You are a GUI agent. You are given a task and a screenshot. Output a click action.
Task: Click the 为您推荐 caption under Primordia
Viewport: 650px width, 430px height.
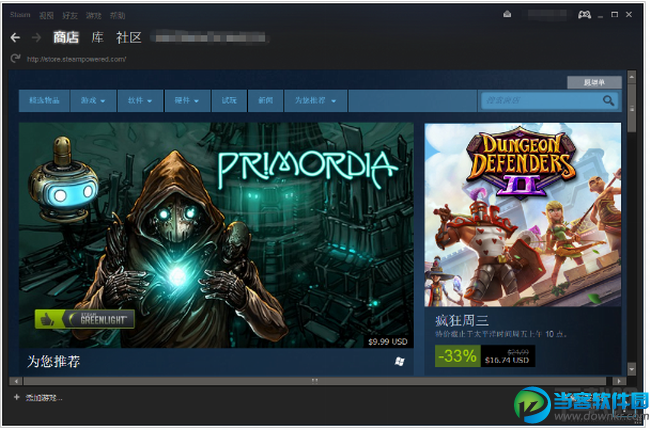pos(53,361)
